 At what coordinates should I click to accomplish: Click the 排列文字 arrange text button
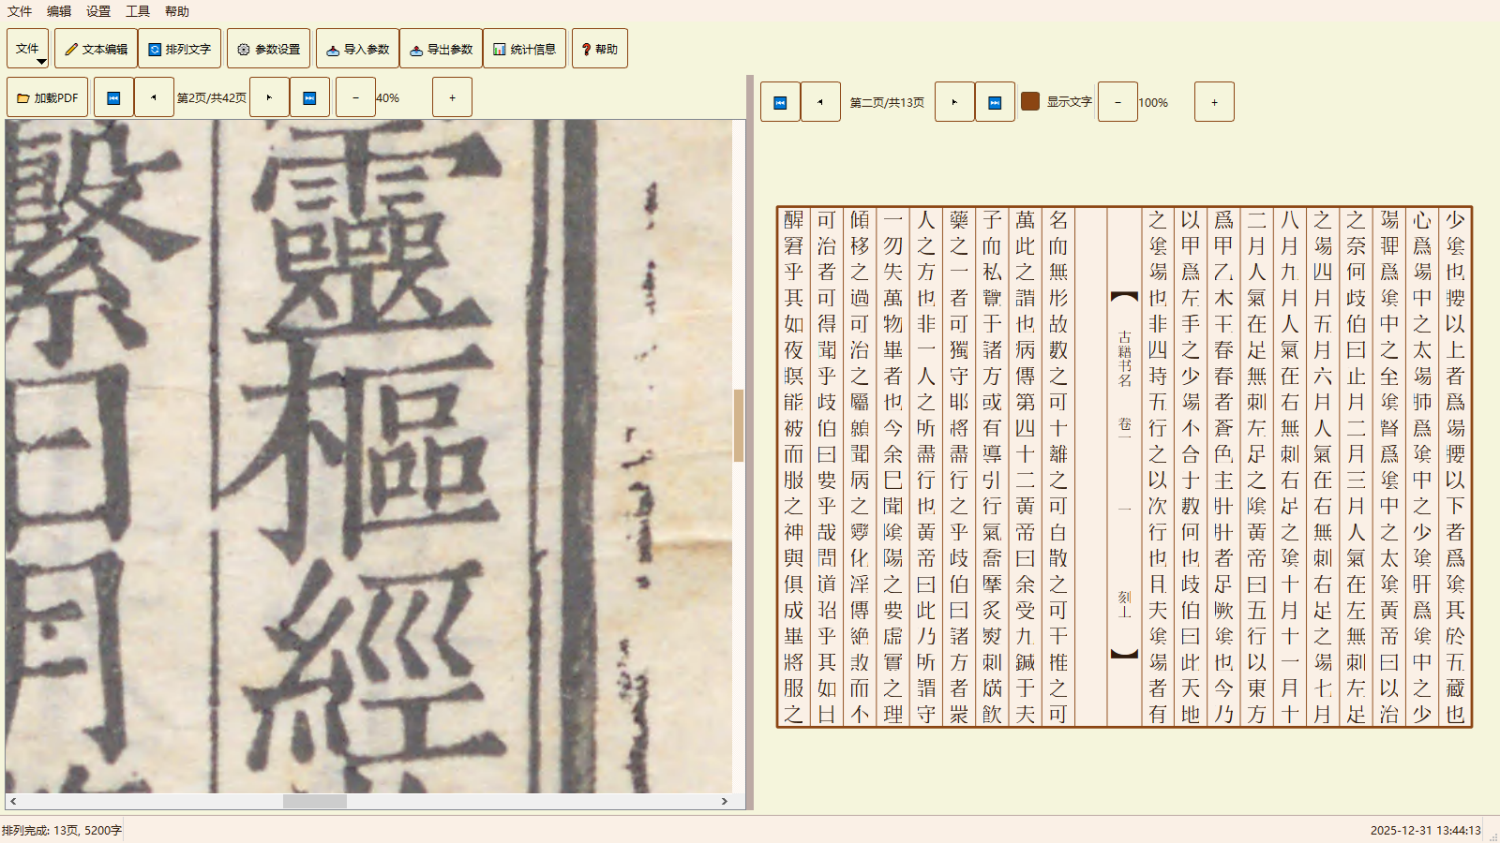click(180, 49)
